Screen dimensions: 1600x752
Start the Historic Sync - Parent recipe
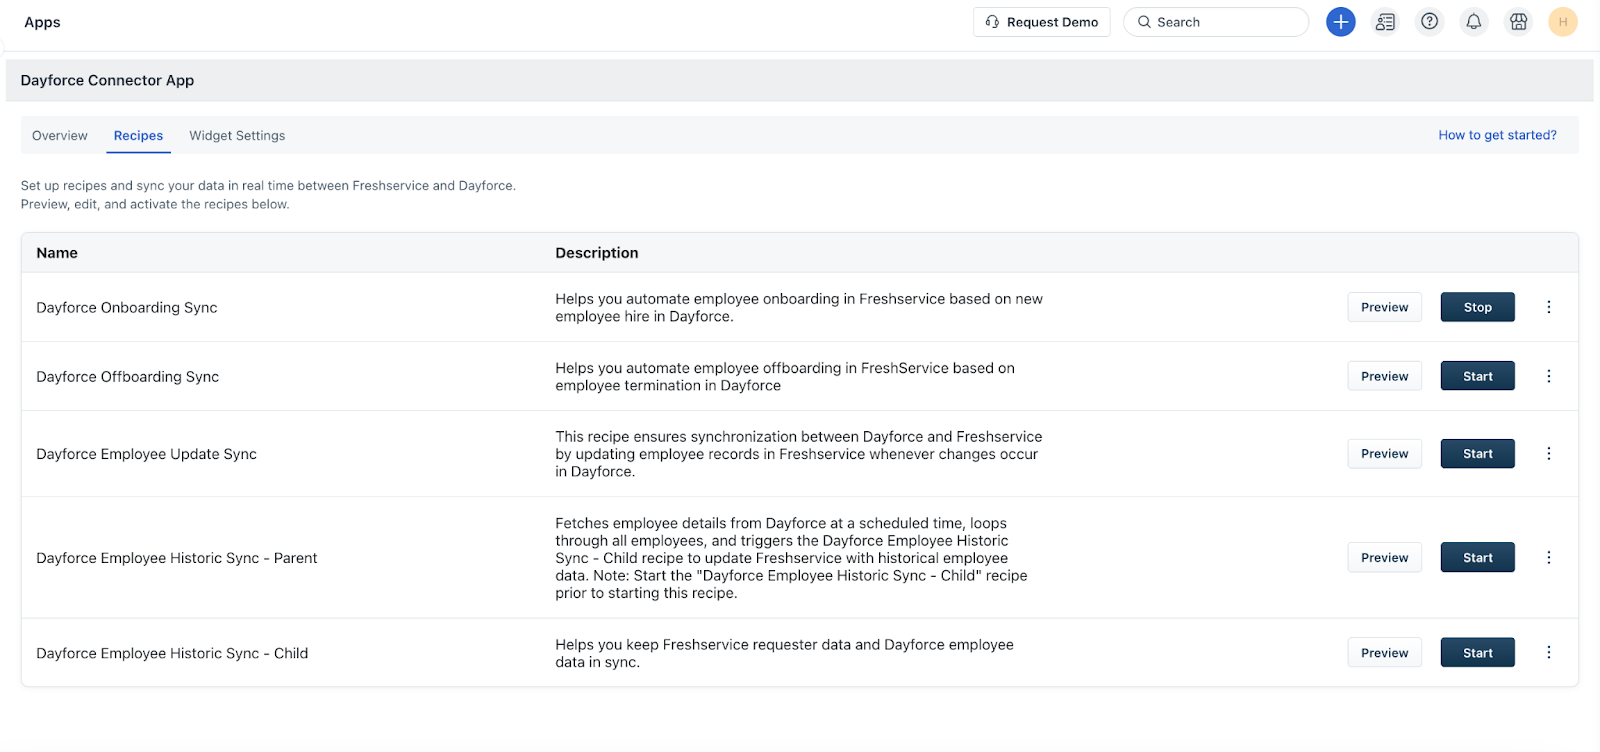tap(1477, 557)
